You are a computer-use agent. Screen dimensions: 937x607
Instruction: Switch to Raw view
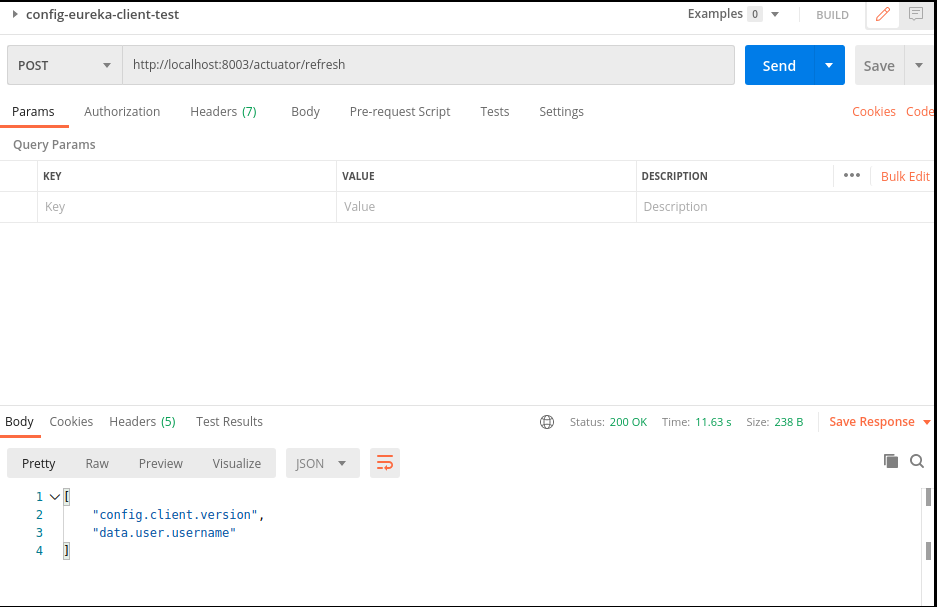coord(97,464)
